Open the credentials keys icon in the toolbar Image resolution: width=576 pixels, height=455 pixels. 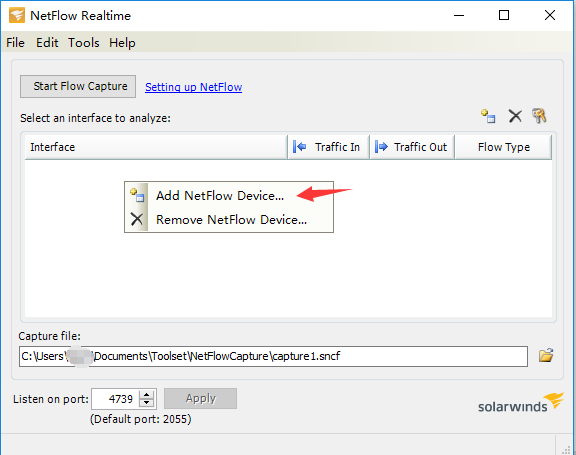click(539, 116)
